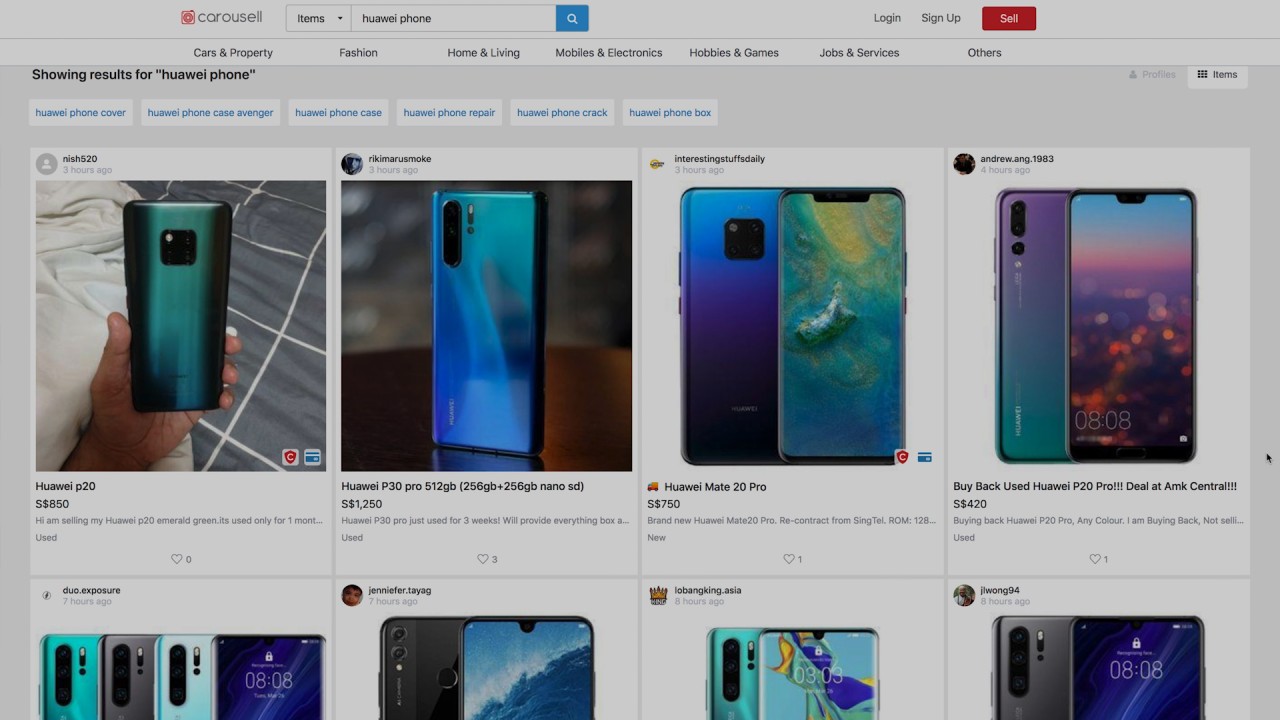Image resolution: width=1280 pixels, height=720 pixels.
Task: Click the andrew.ang.1983 username
Action: pyautogui.click(x=1017, y=159)
